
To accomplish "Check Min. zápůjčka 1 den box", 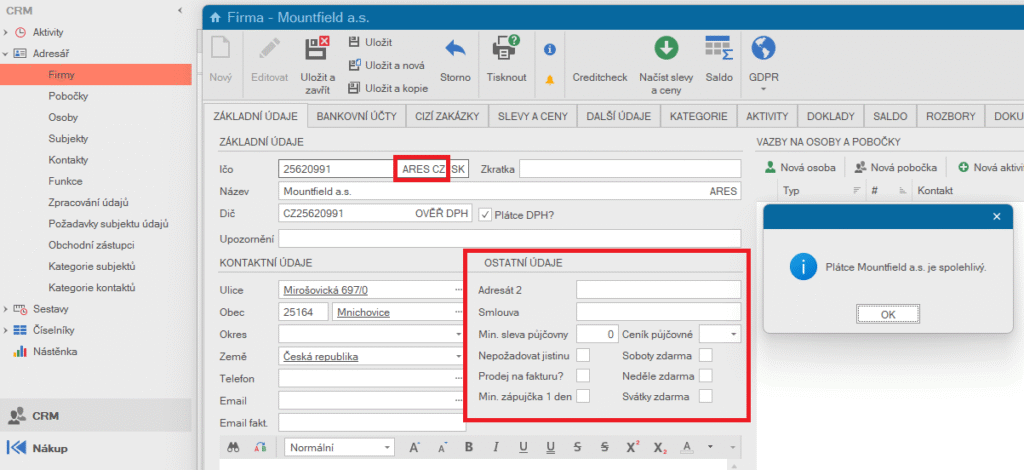I will click(583, 396).
